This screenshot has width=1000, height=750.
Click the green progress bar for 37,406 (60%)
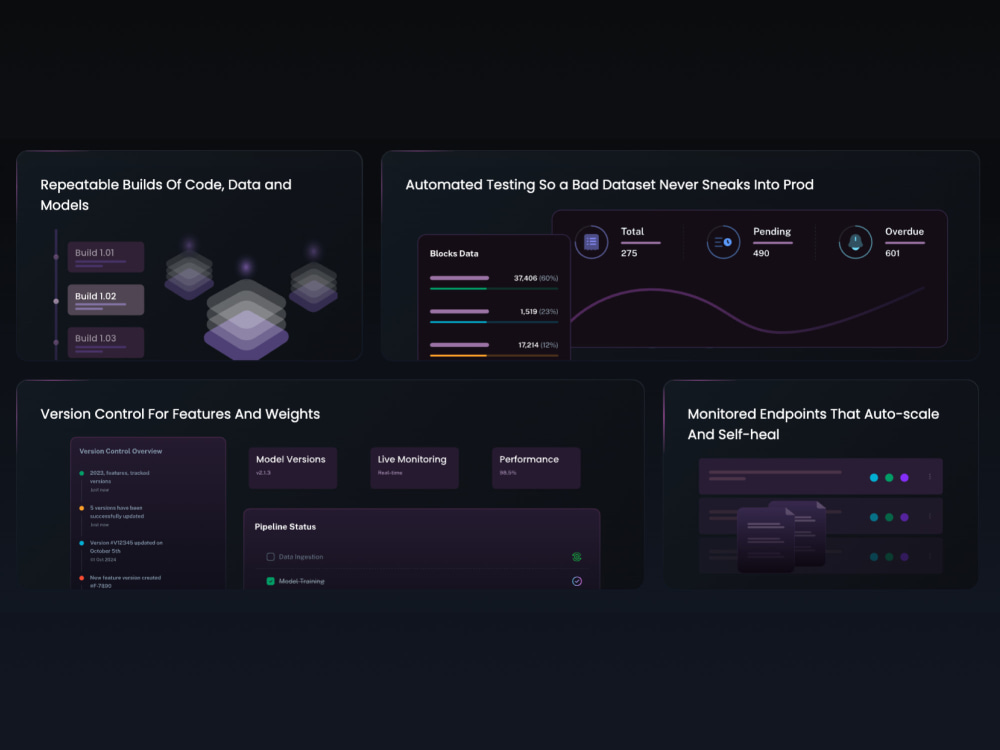pos(494,289)
